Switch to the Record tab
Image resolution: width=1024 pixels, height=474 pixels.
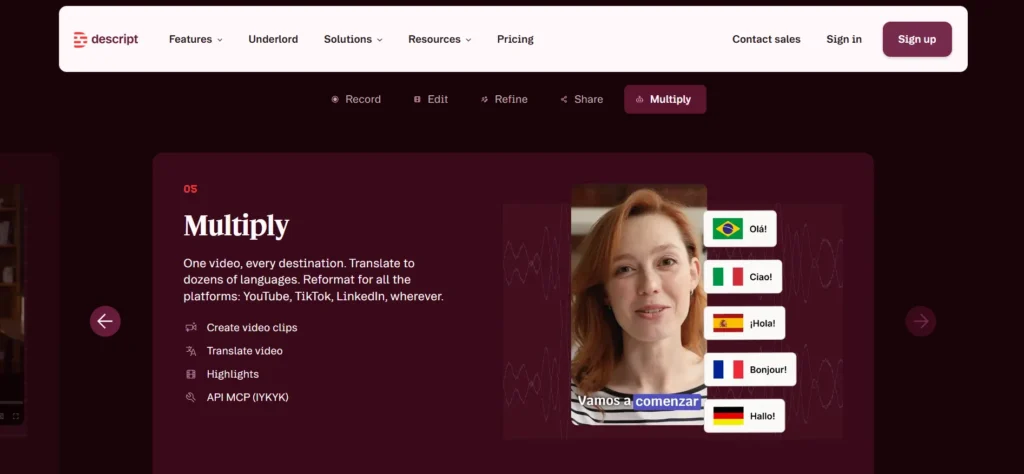click(x=356, y=99)
